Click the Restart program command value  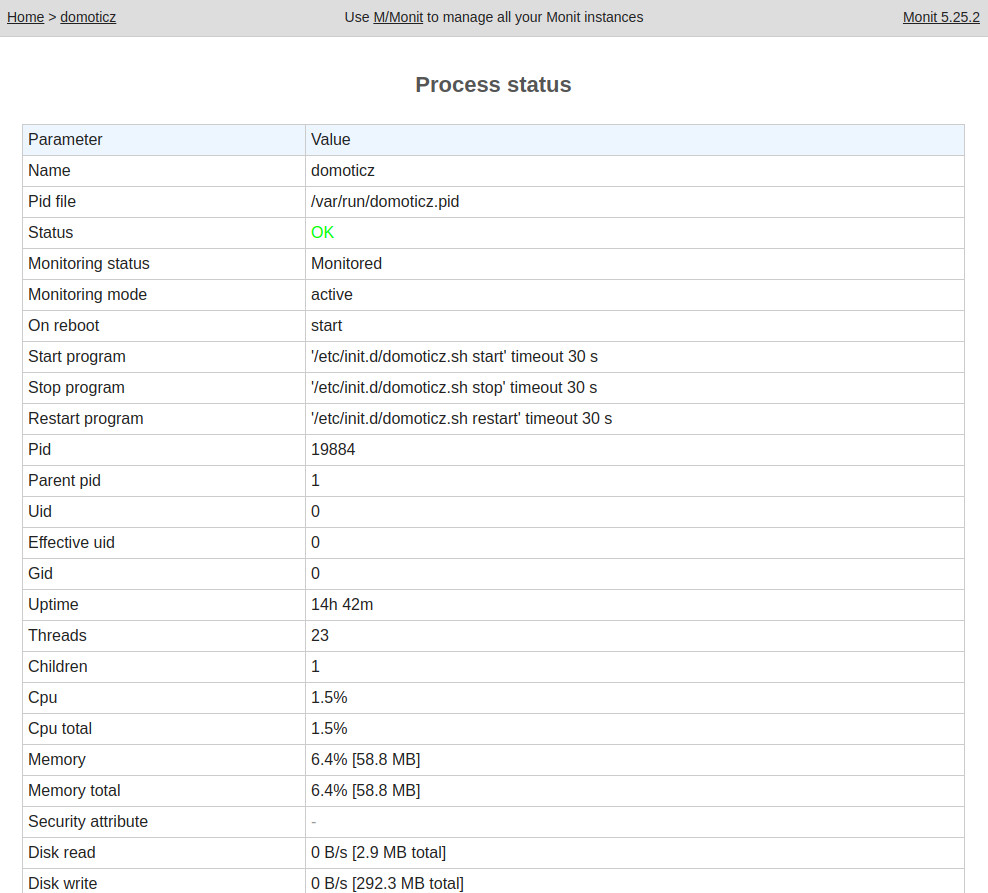pyautogui.click(x=461, y=418)
